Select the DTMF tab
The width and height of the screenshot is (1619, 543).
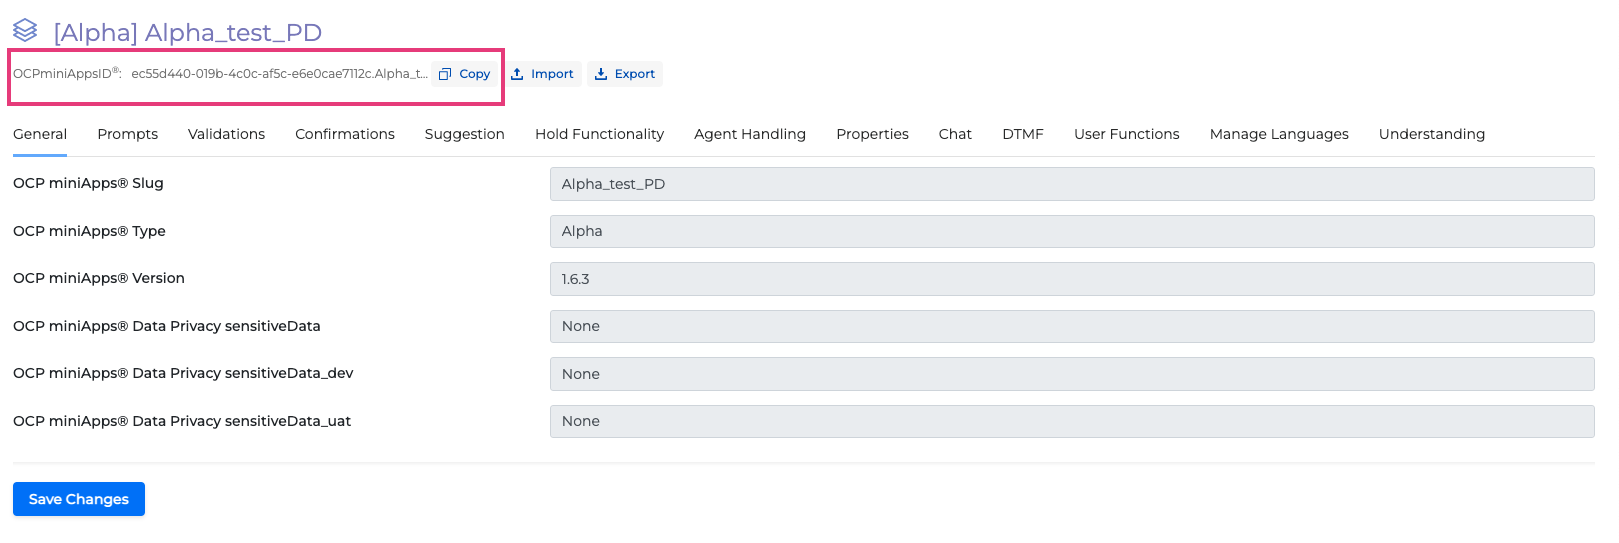point(1023,134)
